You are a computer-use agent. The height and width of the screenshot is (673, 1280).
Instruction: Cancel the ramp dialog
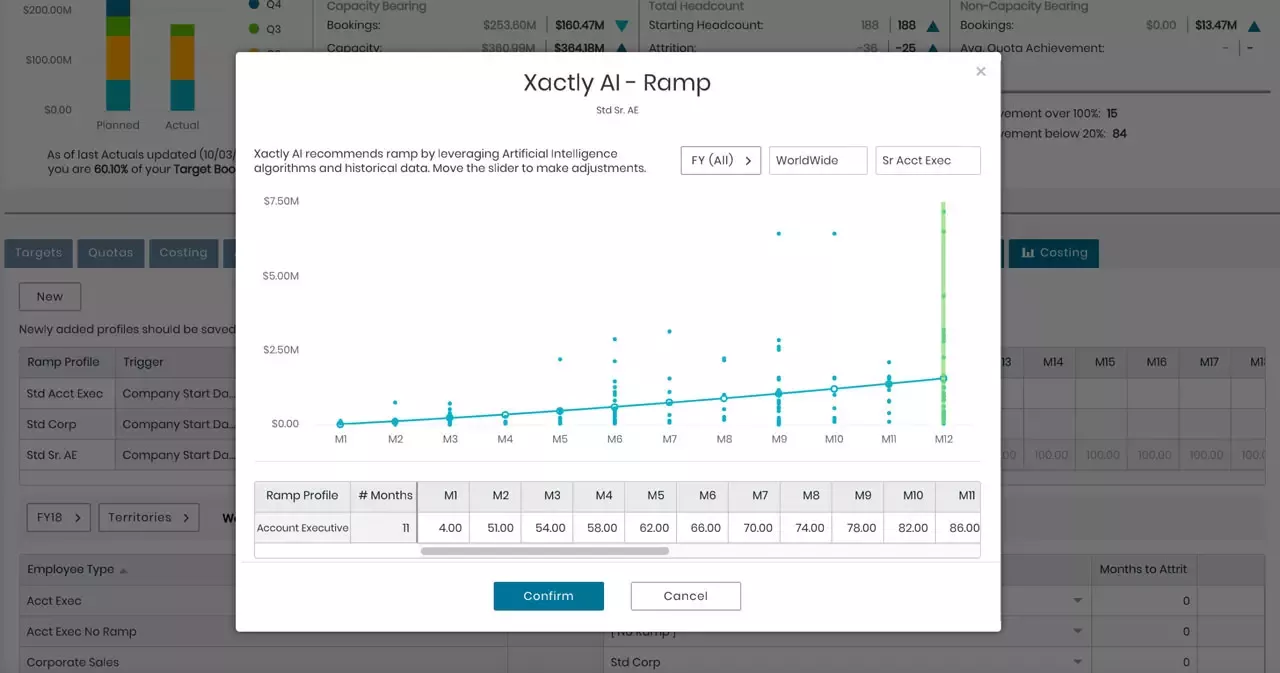point(686,596)
